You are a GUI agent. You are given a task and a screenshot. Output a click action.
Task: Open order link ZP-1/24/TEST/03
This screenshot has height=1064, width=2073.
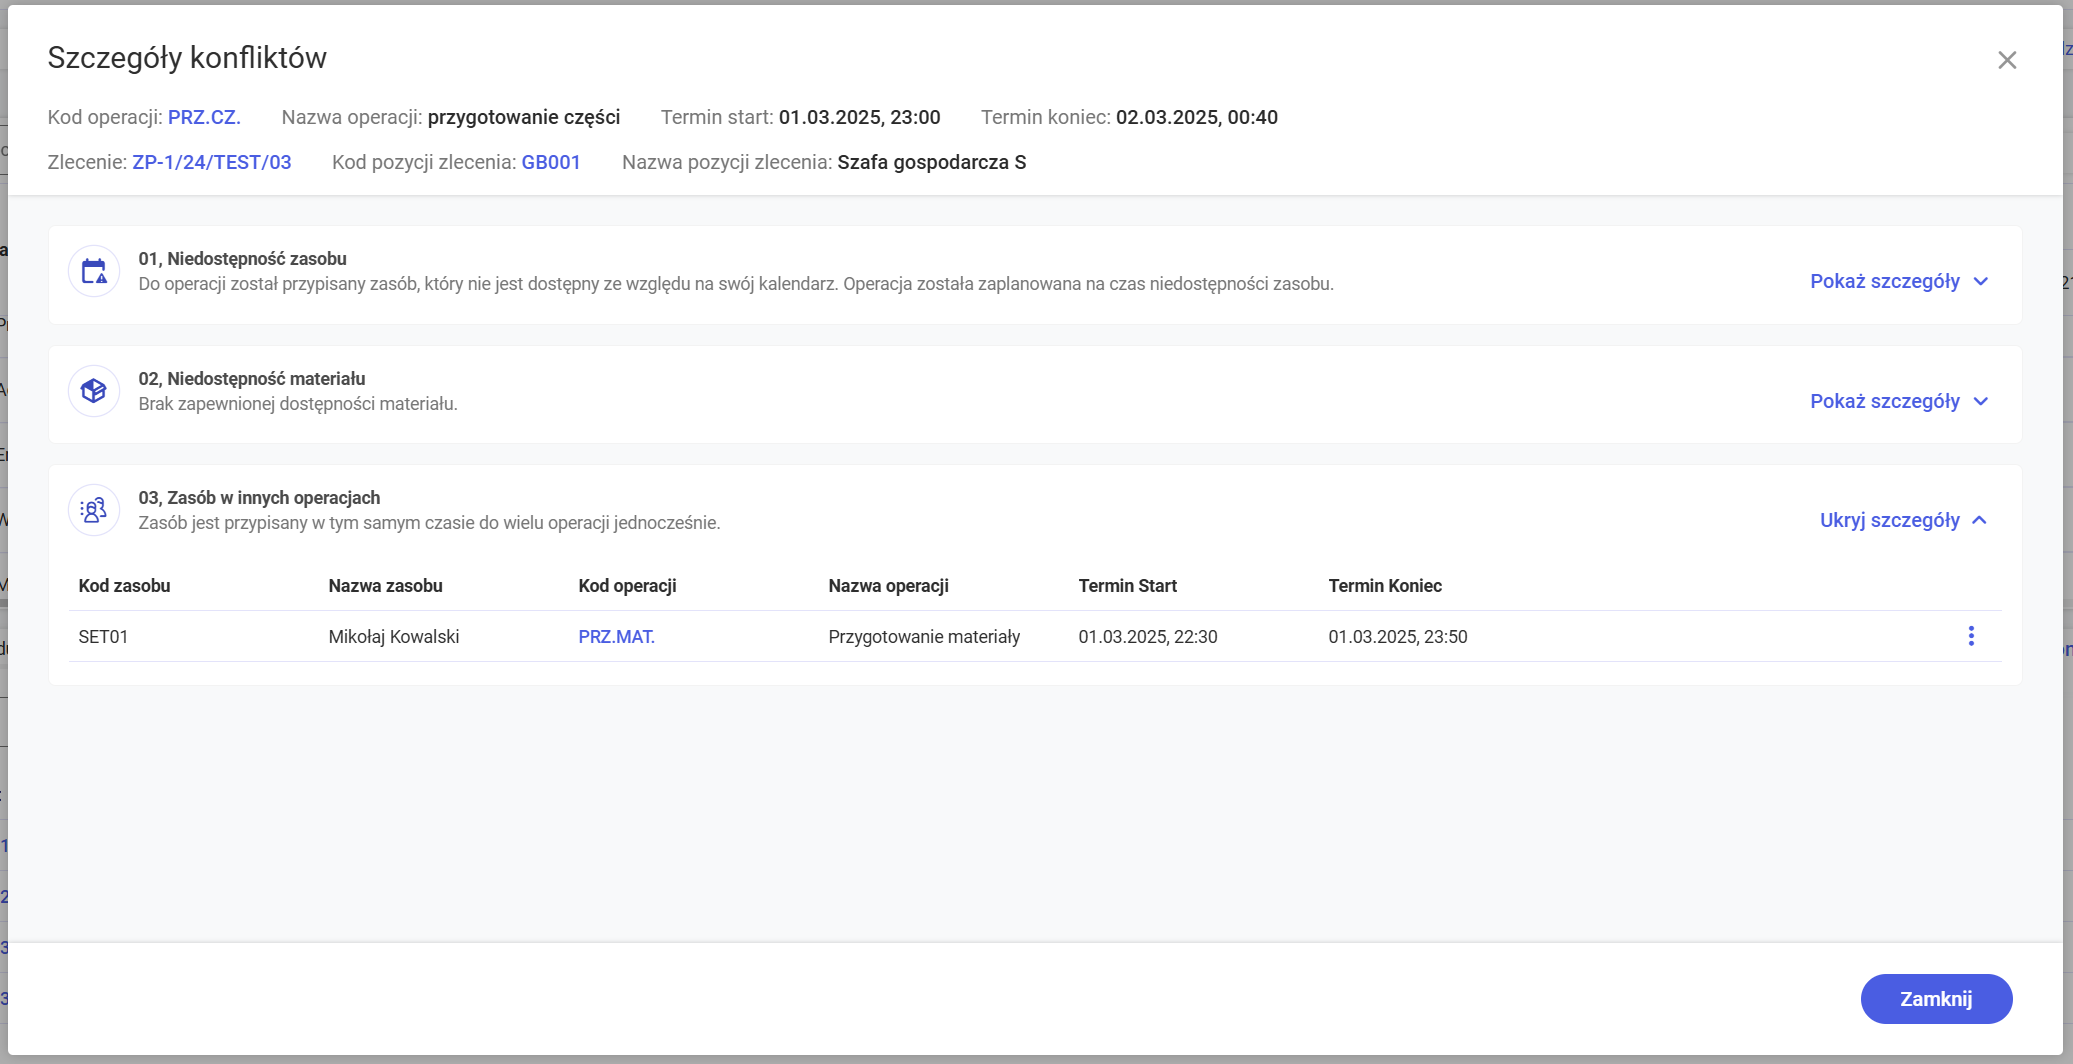(212, 163)
